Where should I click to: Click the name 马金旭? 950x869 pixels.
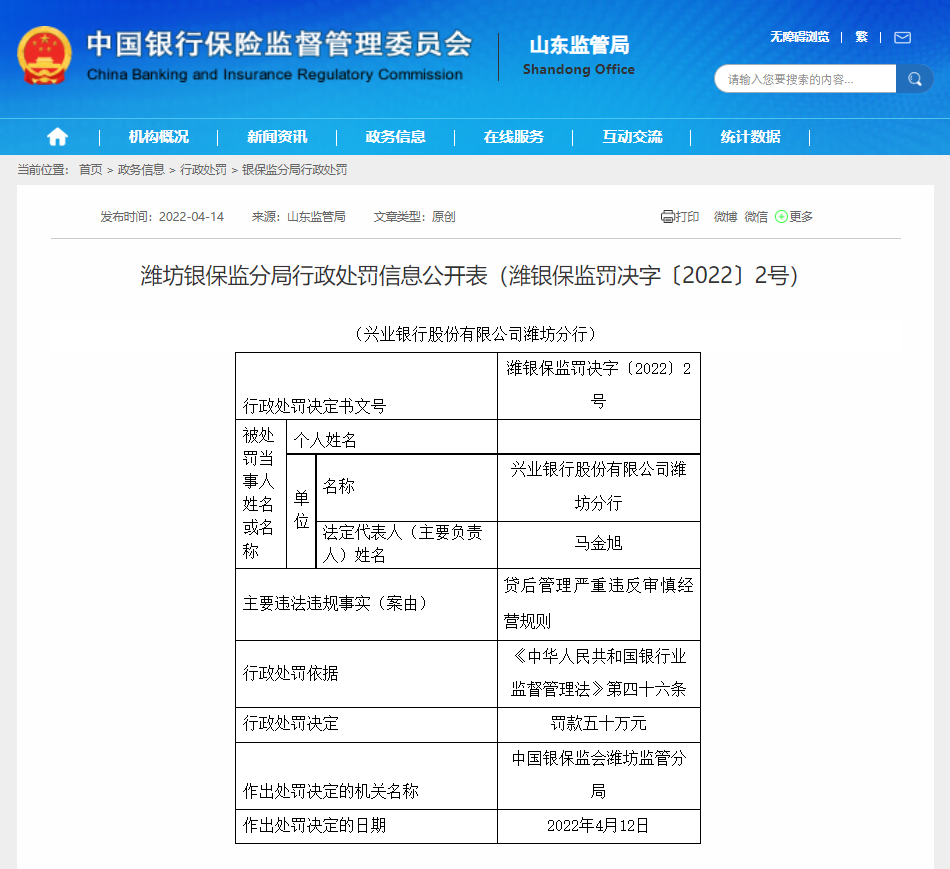(x=599, y=543)
